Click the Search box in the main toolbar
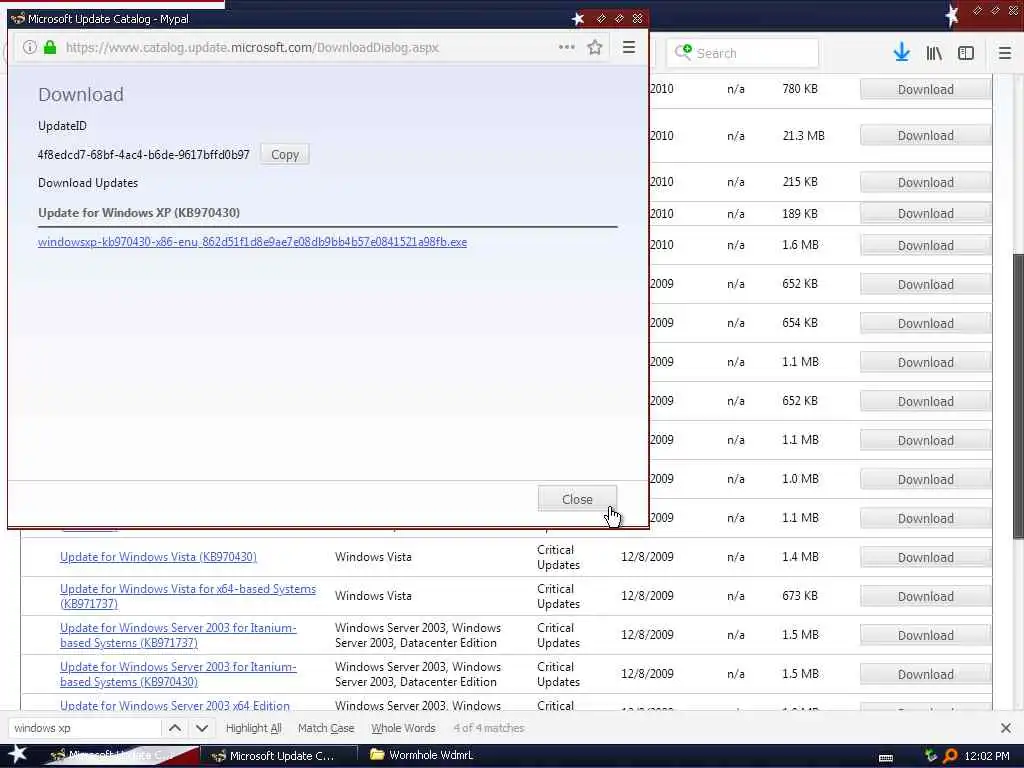 743,53
